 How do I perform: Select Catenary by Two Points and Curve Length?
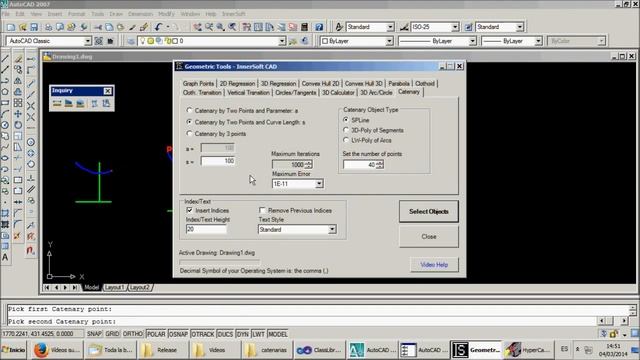point(189,122)
